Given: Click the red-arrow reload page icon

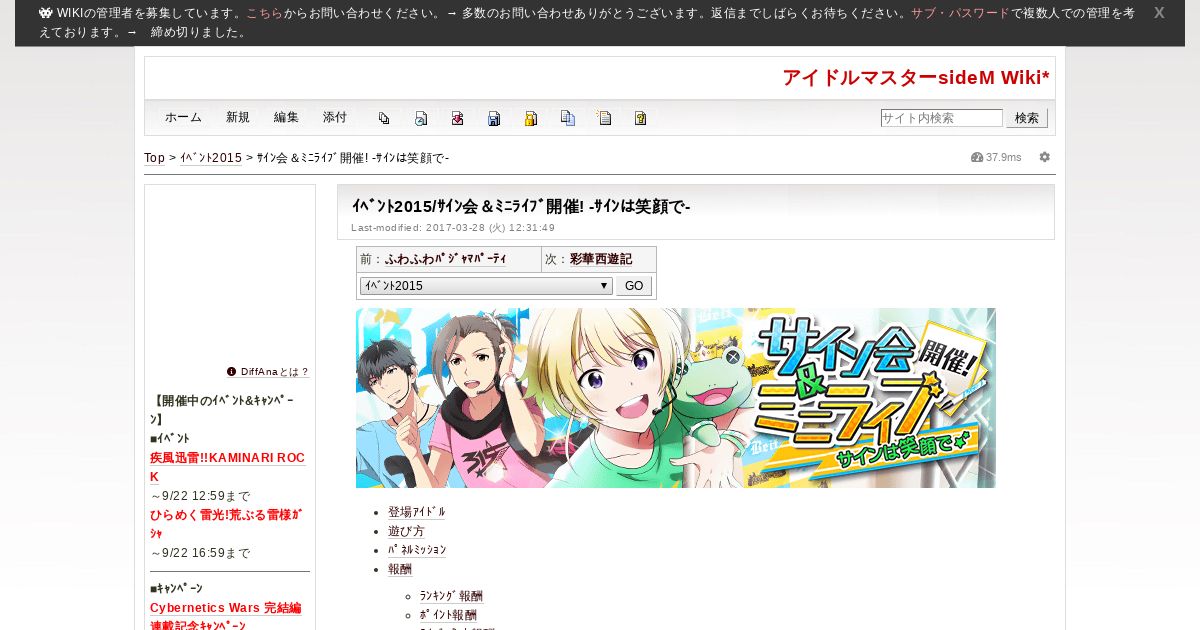Looking at the screenshot, I should coord(457,118).
